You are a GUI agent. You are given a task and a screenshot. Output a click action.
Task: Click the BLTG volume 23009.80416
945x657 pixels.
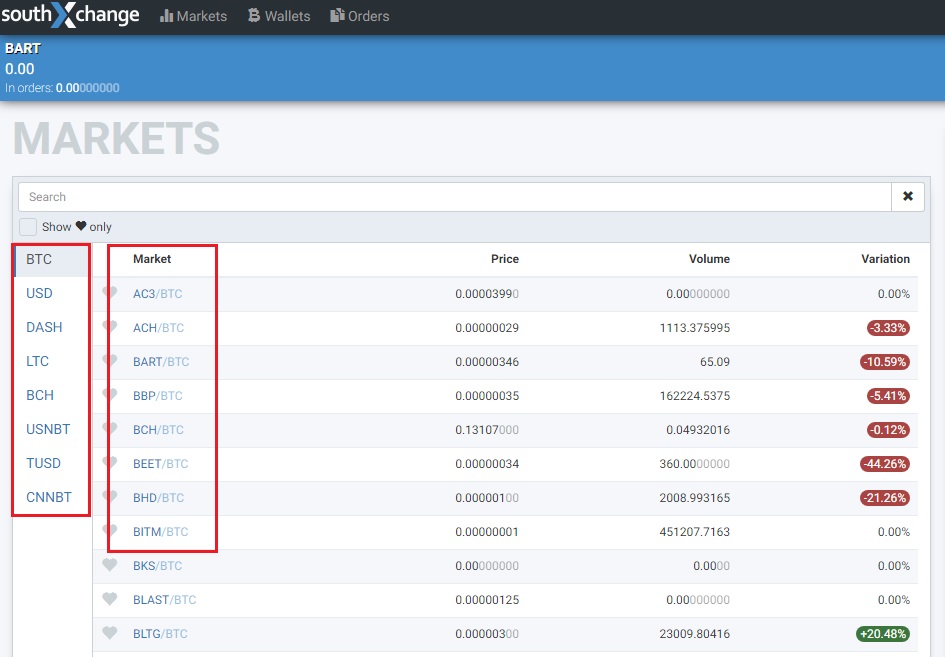(x=695, y=634)
